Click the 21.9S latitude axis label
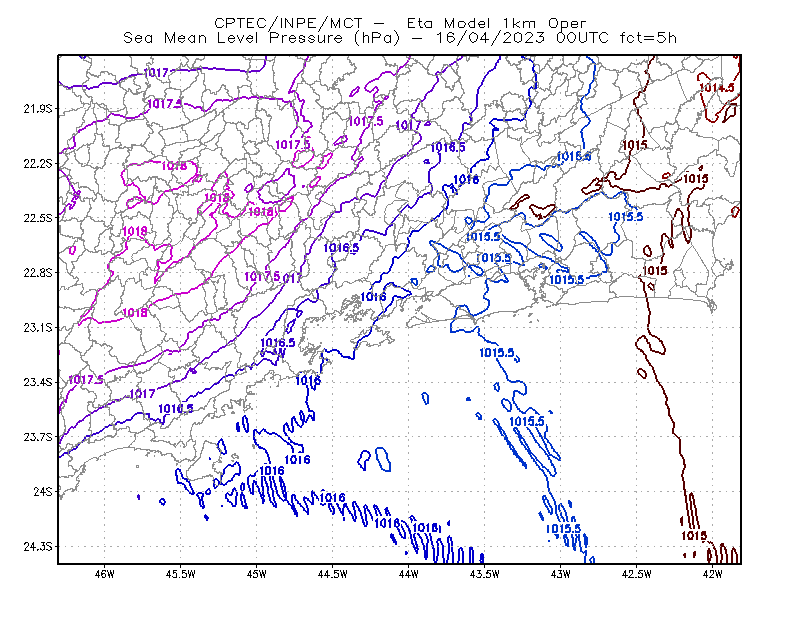 pos(38,109)
